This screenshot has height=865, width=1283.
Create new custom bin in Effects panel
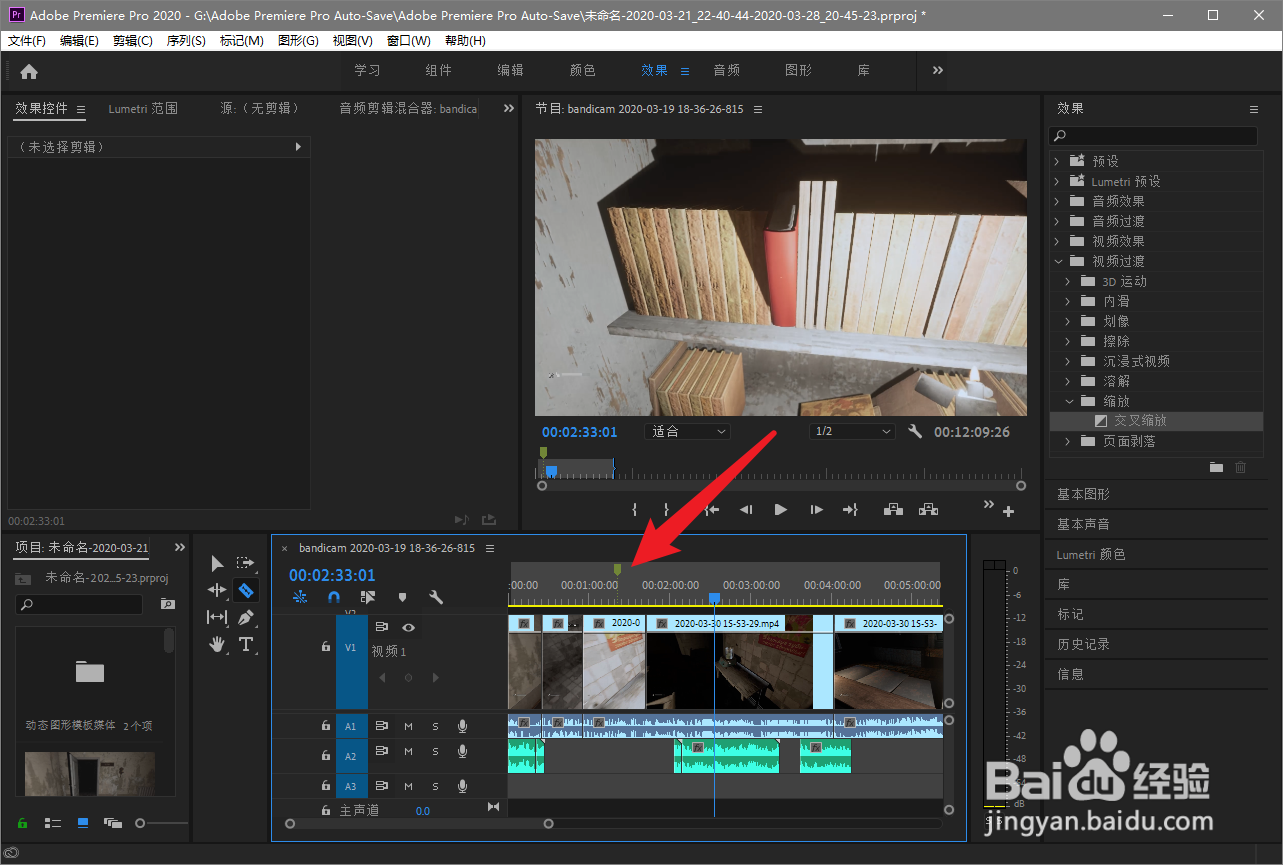pyautogui.click(x=1216, y=467)
